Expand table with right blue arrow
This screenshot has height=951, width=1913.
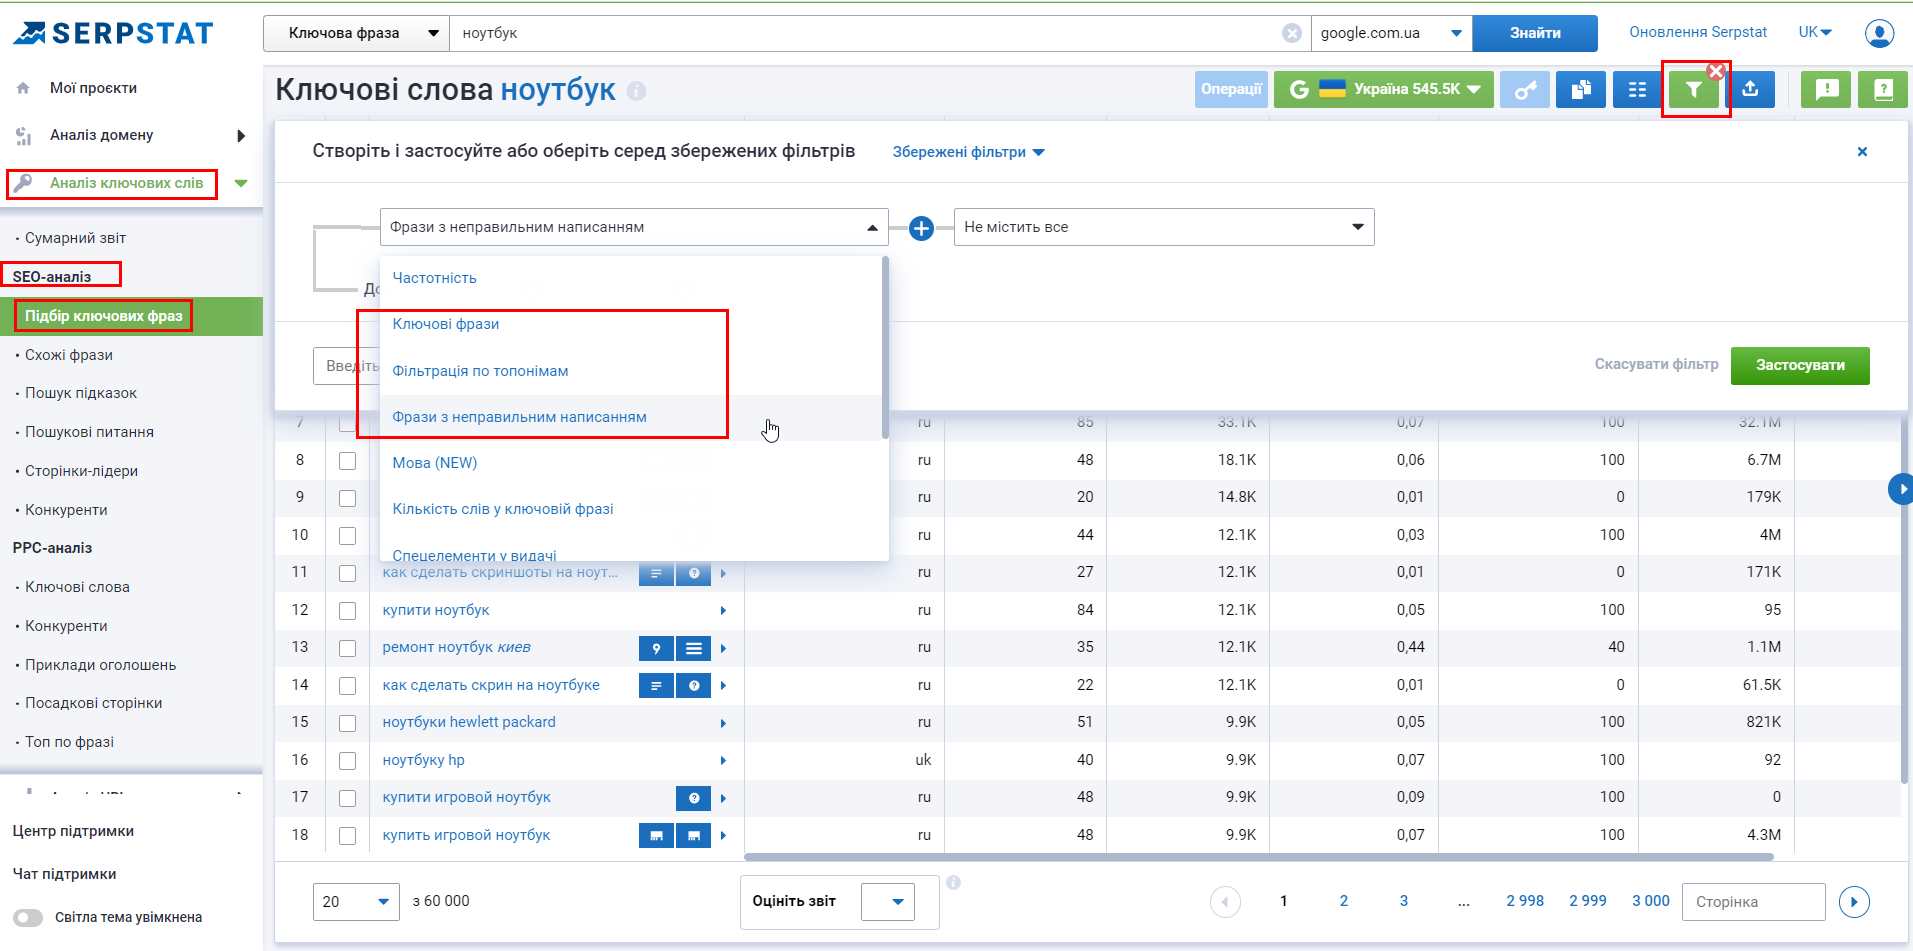(x=1901, y=489)
